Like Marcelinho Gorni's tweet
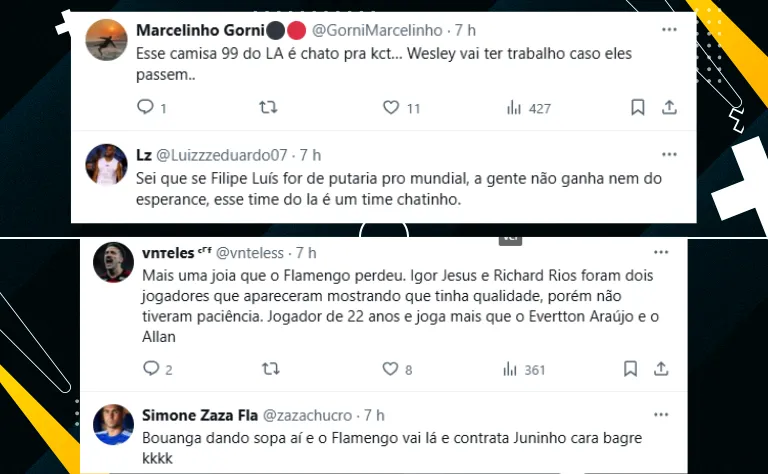Screen dimensions: 768x474 point(392,107)
